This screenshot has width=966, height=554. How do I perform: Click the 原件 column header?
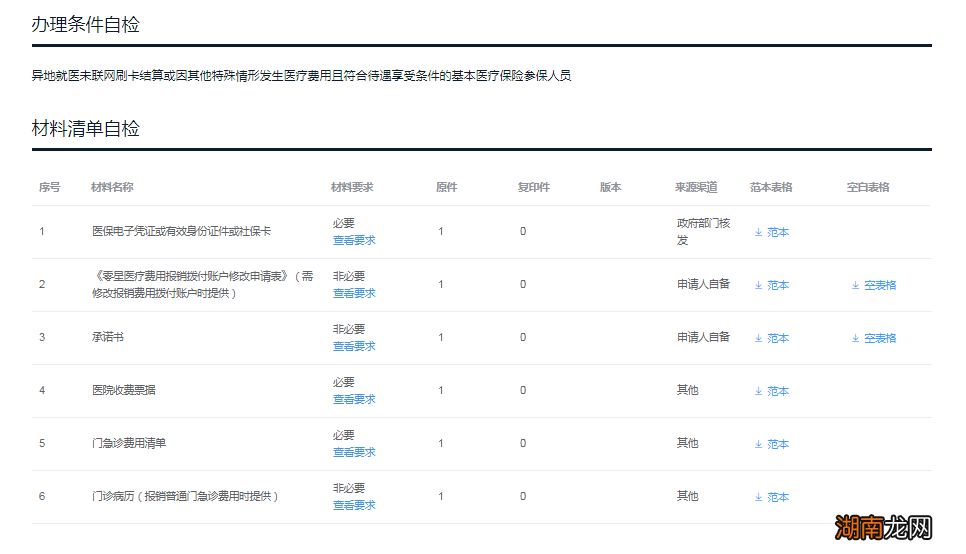(447, 187)
